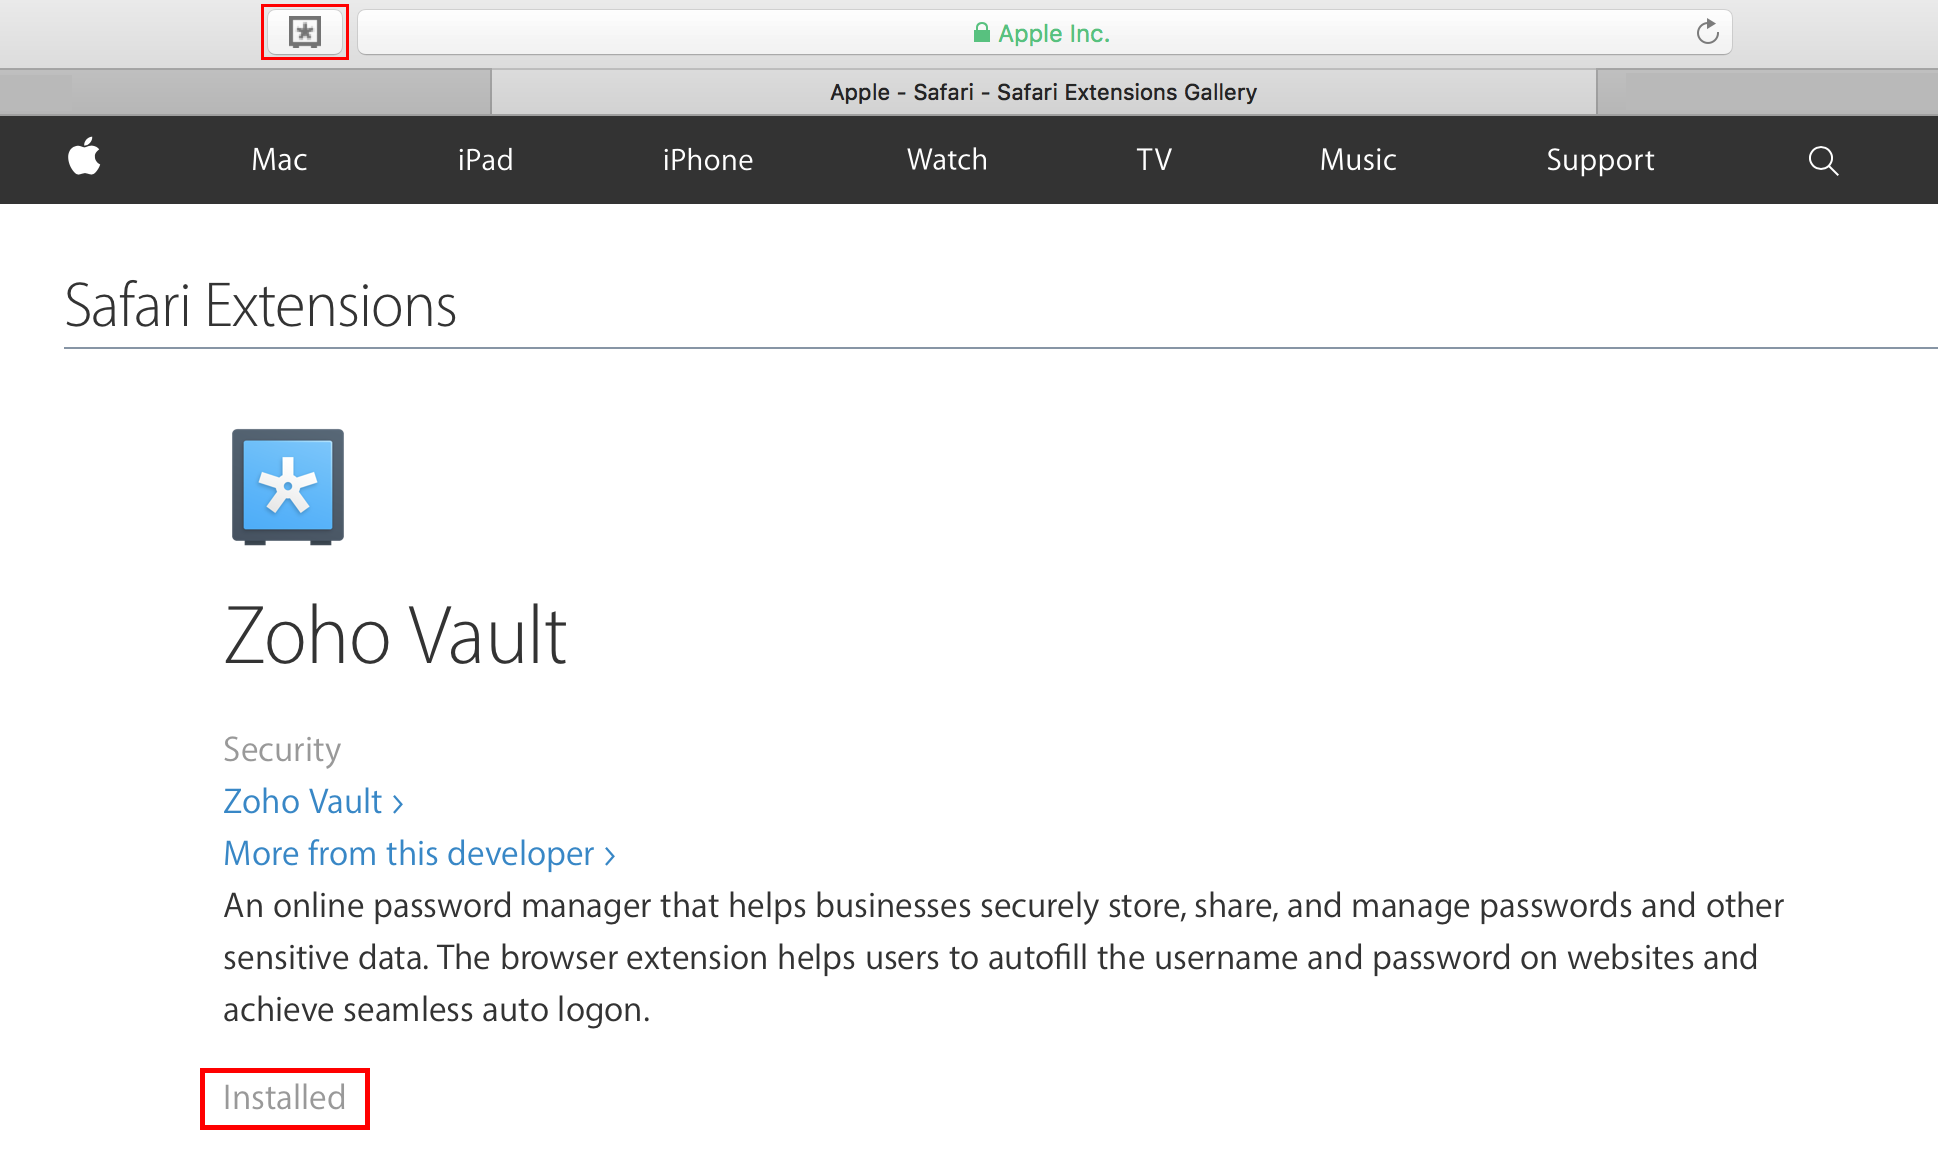The height and width of the screenshot is (1150, 1938).
Task: Select the iPhone navigation label
Action: click(x=707, y=159)
